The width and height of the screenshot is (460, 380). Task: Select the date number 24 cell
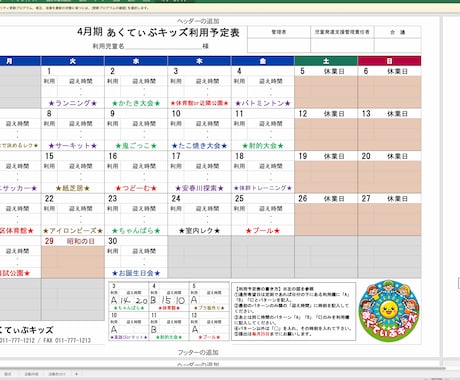coord(176,199)
